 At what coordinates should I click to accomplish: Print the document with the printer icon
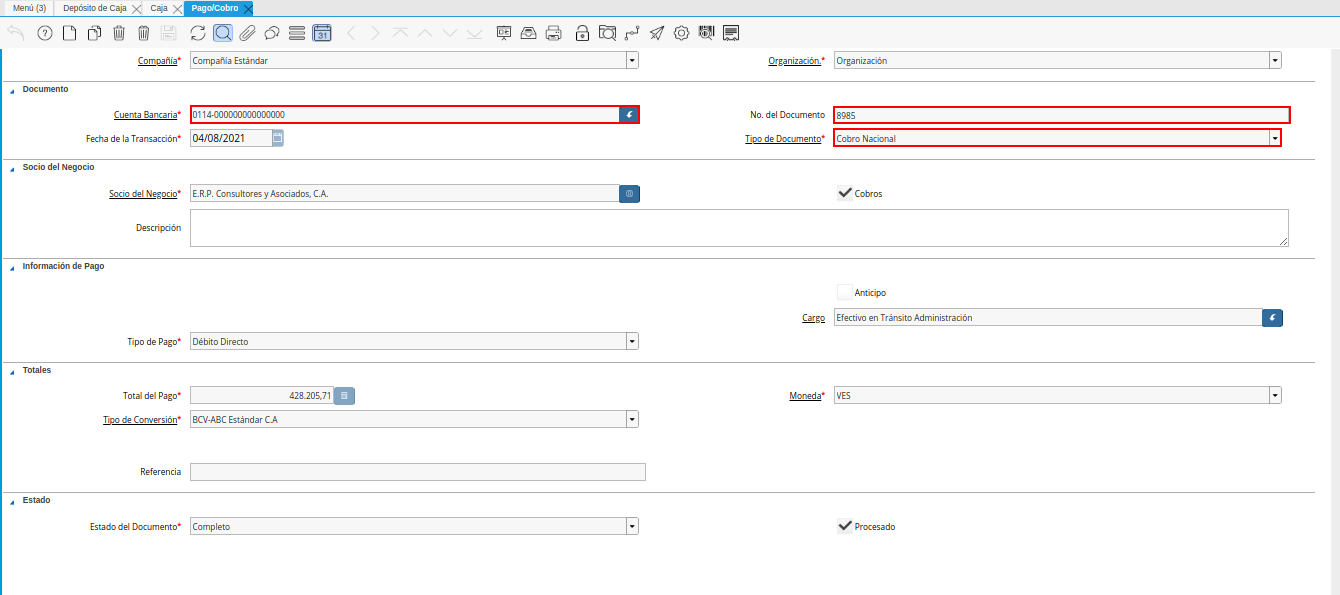tap(554, 33)
